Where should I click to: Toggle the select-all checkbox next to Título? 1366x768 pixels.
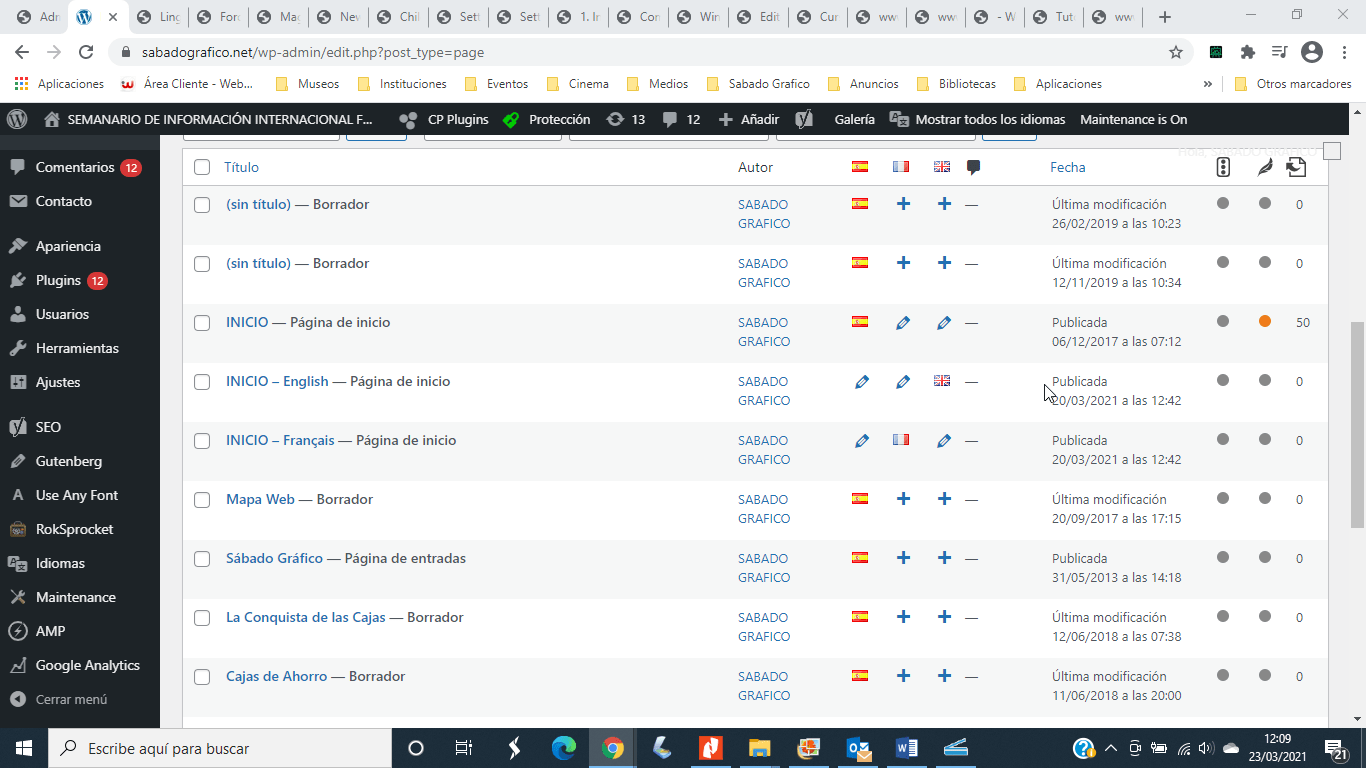click(202, 167)
